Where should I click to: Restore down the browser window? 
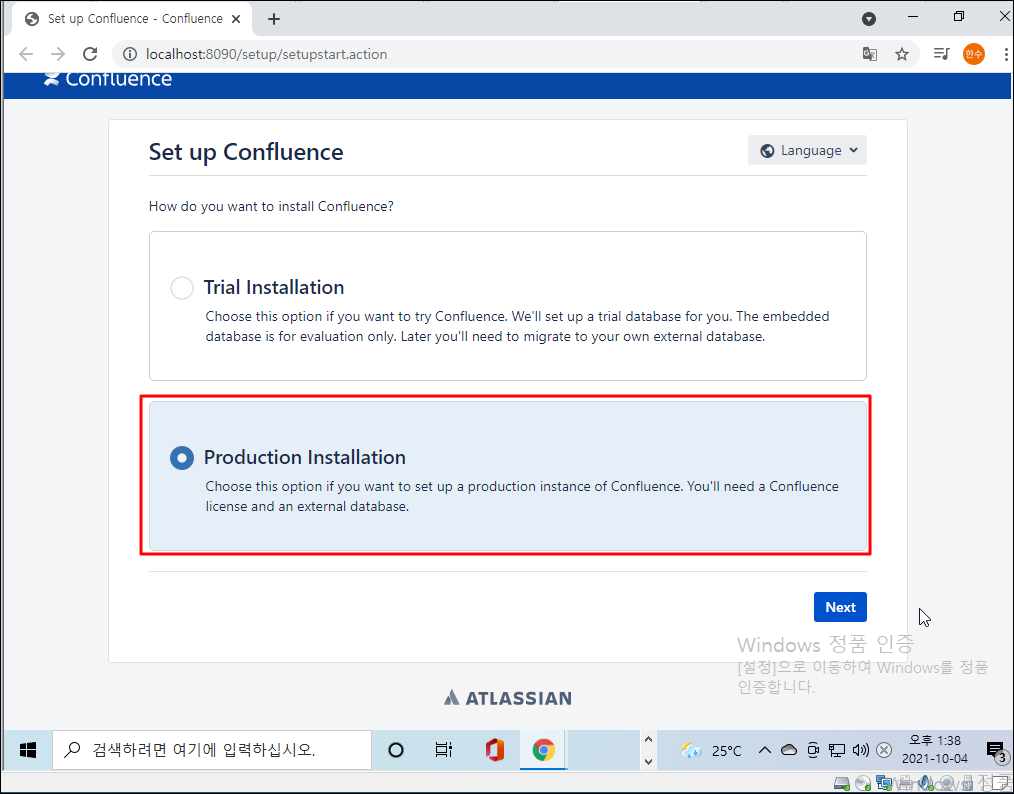959,17
